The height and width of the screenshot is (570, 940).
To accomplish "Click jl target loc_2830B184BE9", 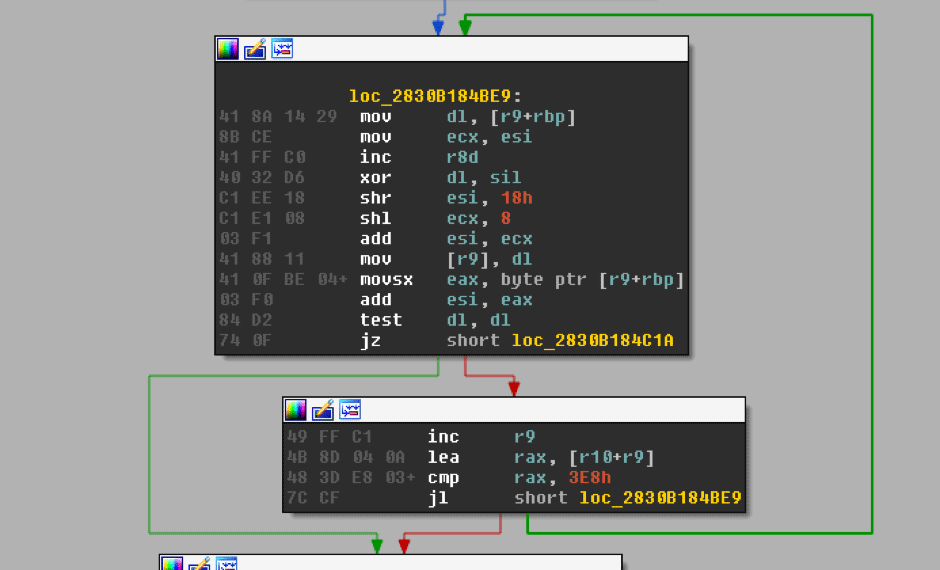I will (x=660, y=498).
